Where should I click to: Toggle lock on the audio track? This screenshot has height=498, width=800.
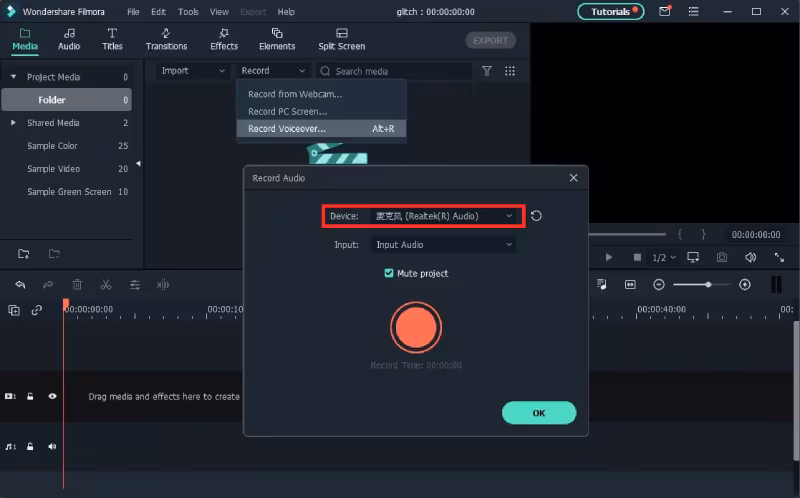pos(30,446)
